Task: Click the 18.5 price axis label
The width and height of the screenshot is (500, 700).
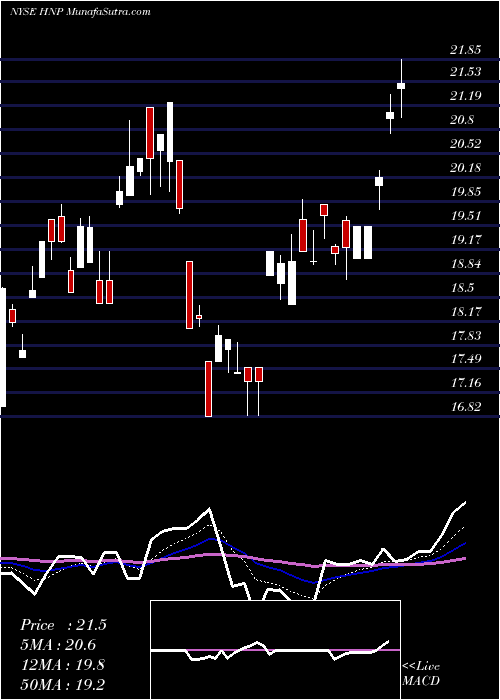Action: (x=462, y=288)
